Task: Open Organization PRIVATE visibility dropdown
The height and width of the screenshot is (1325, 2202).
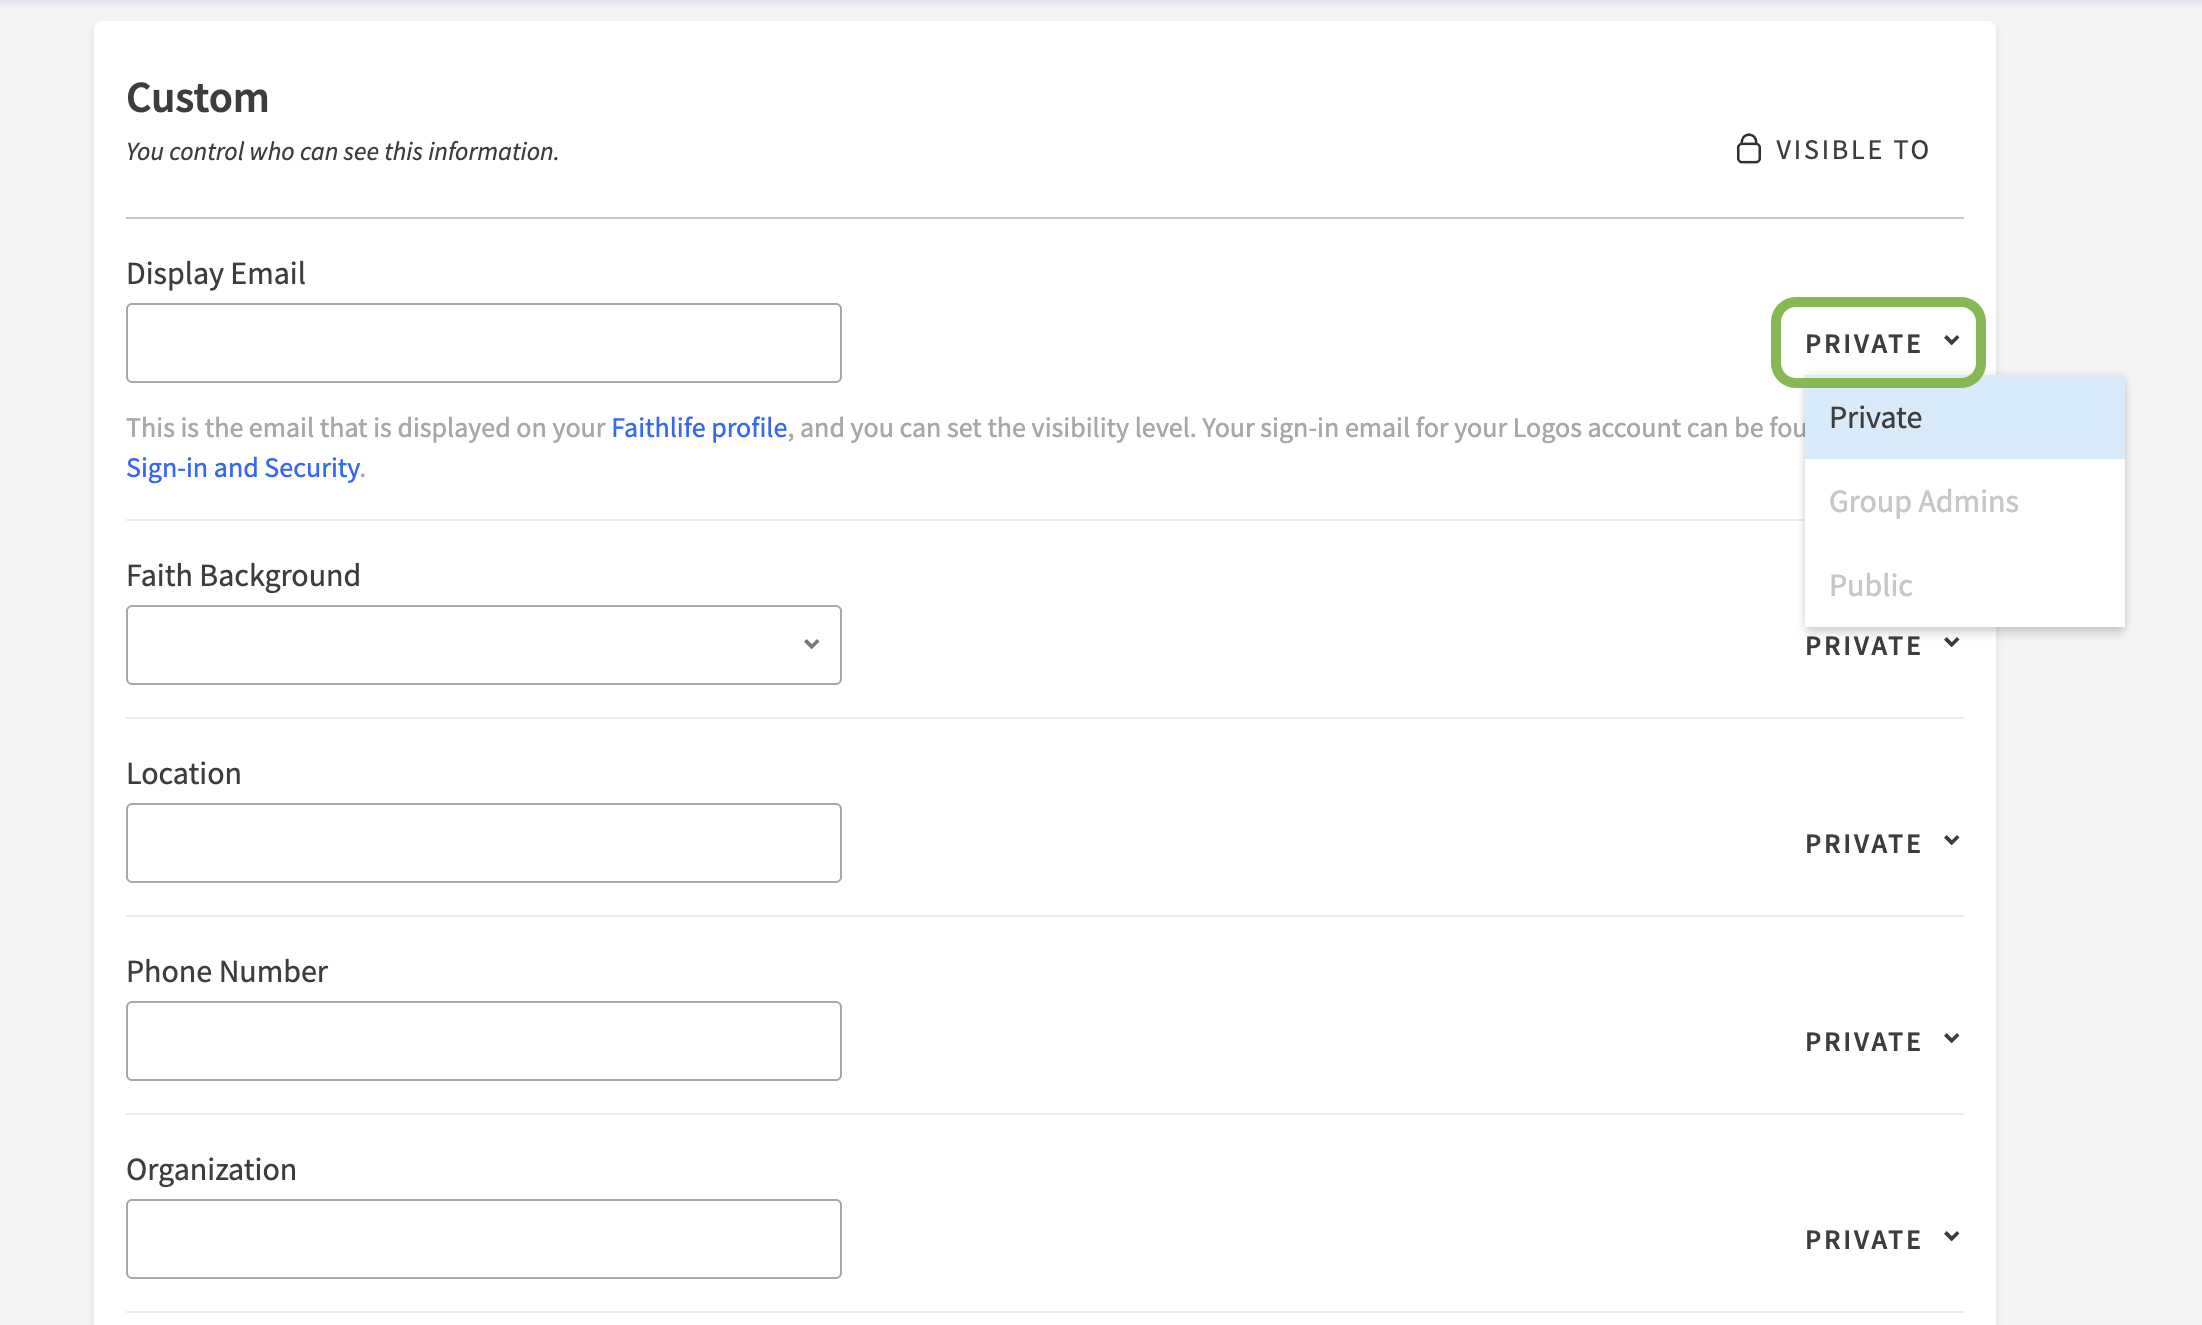Action: (1881, 1239)
